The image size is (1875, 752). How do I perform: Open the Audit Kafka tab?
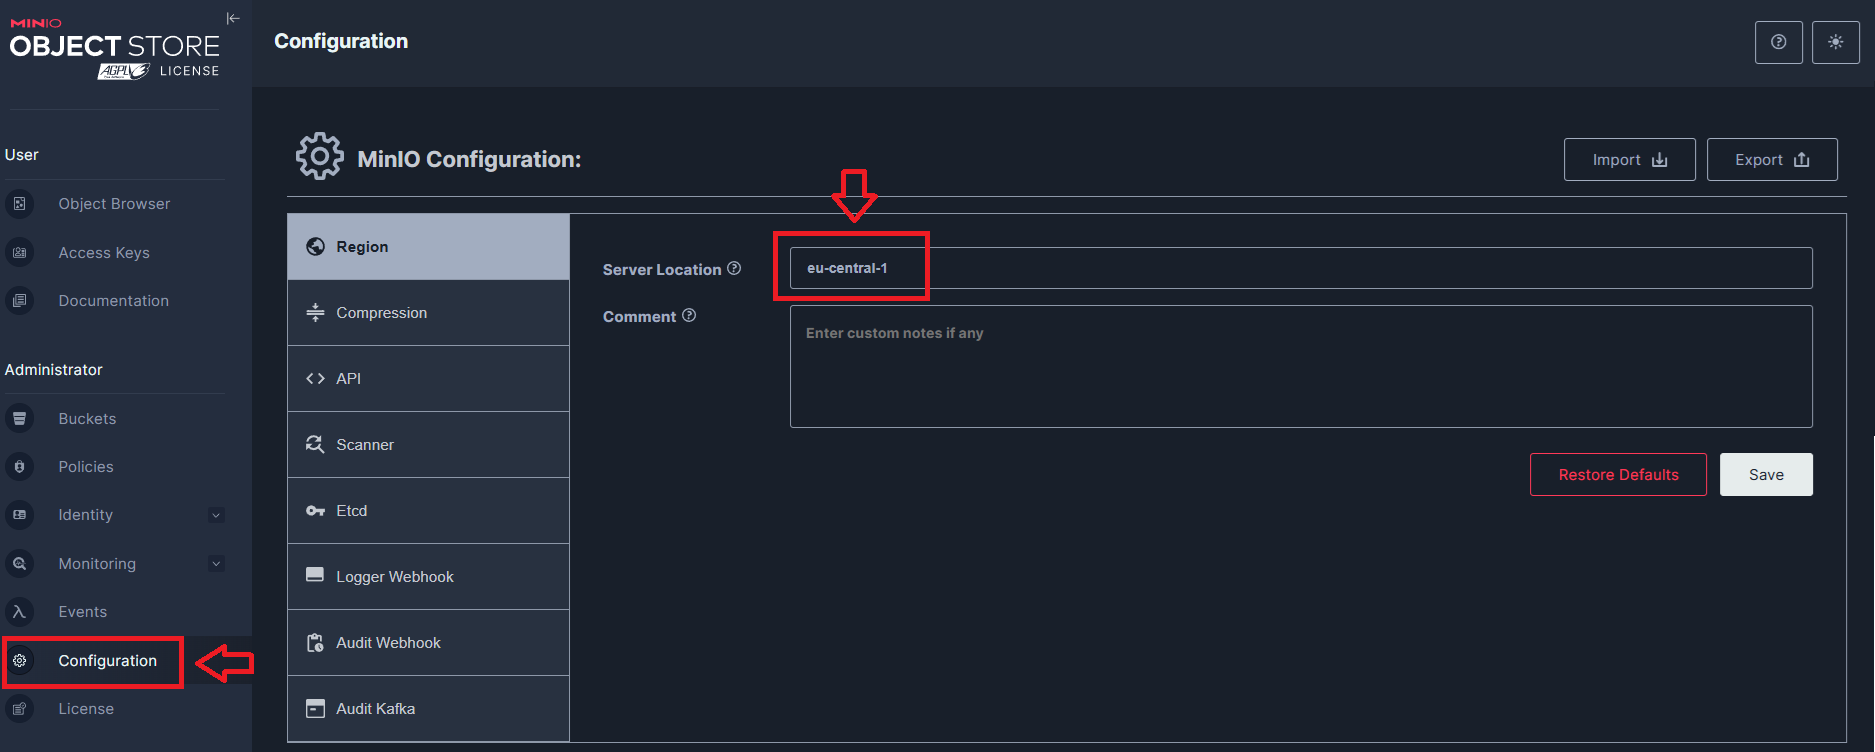pyautogui.click(x=428, y=709)
